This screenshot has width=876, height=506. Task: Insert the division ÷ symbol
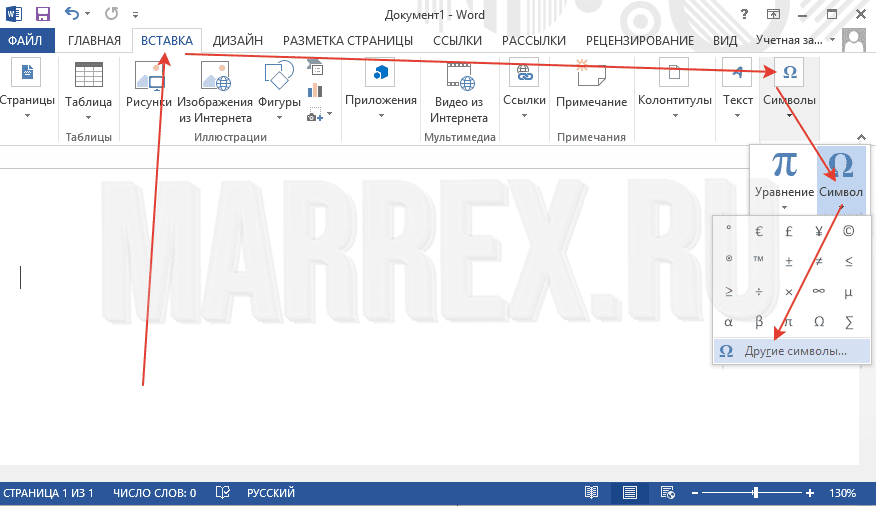point(759,292)
